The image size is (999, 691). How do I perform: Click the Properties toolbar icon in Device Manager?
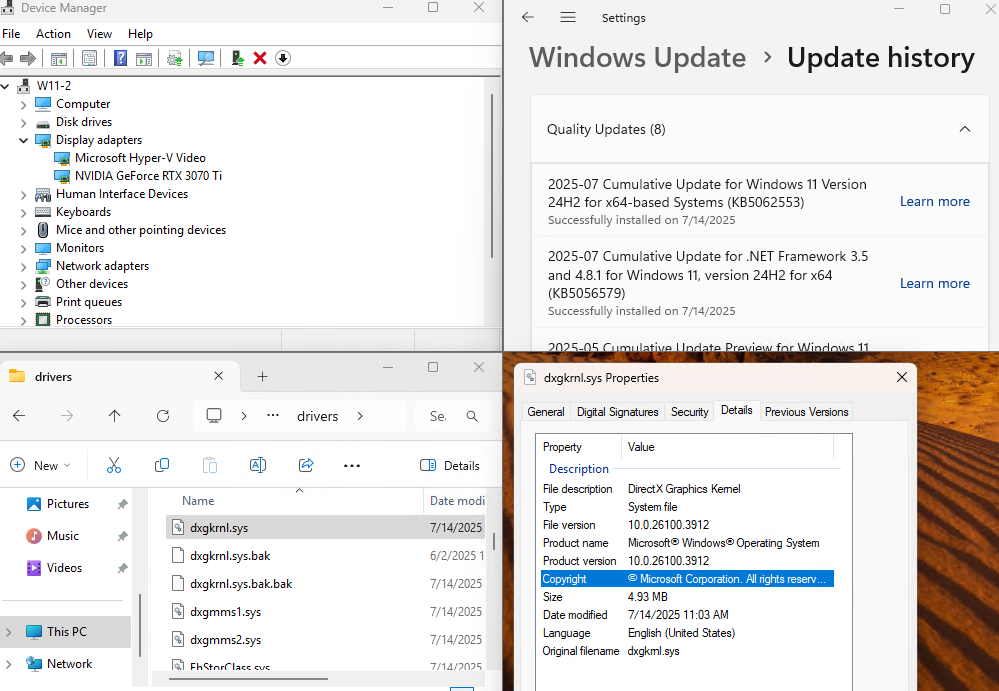tap(89, 59)
